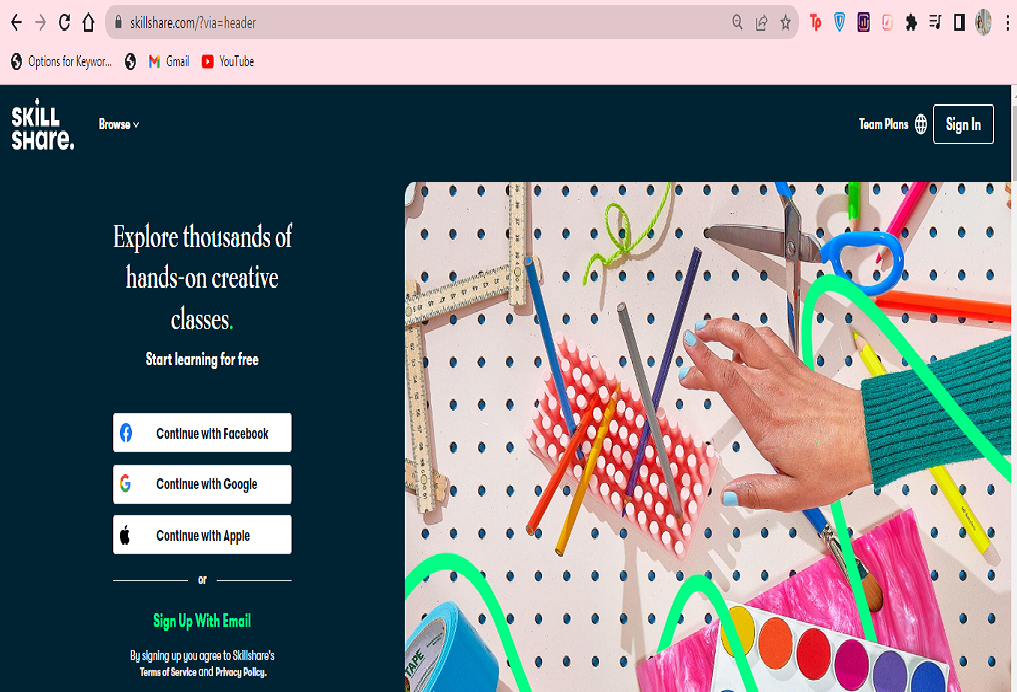Click the share page icon in the address bar
Screen dimensions: 1017x692
click(x=761, y=23)
